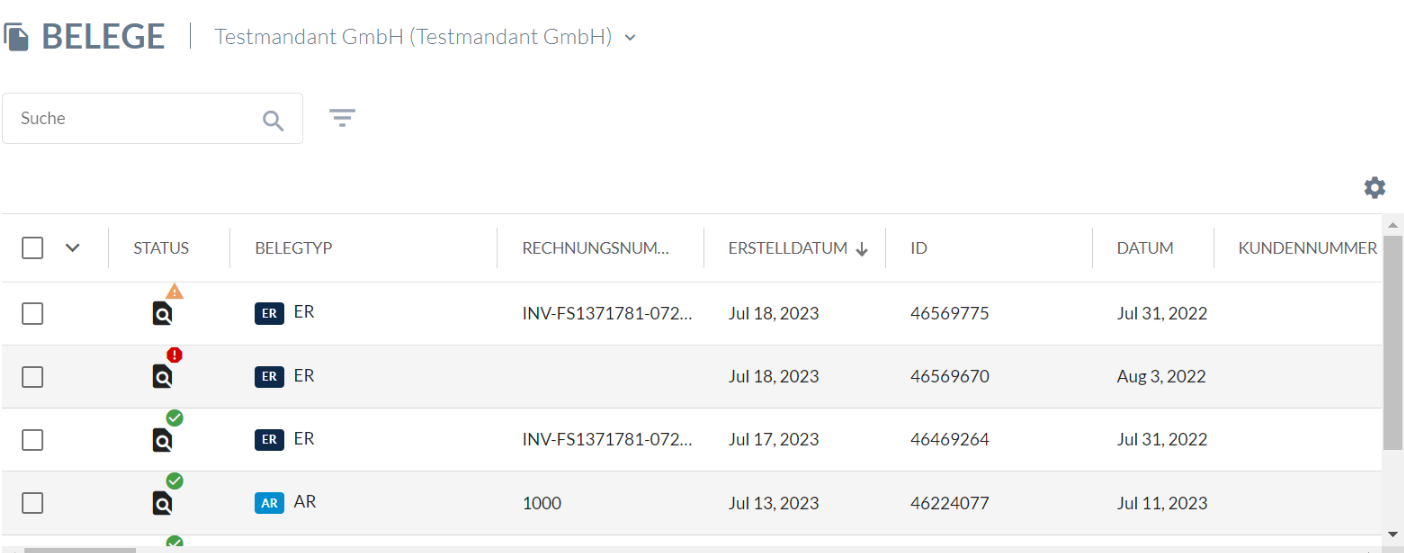Toggle the select-all checkbox in table header

pyautogui.click(x=32, y=248)
